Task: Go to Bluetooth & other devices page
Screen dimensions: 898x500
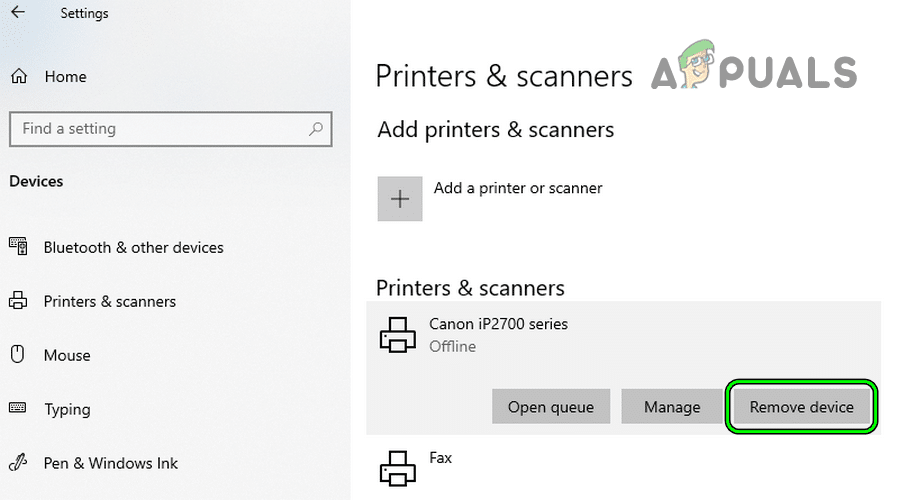Action: (x=133, y=247)
